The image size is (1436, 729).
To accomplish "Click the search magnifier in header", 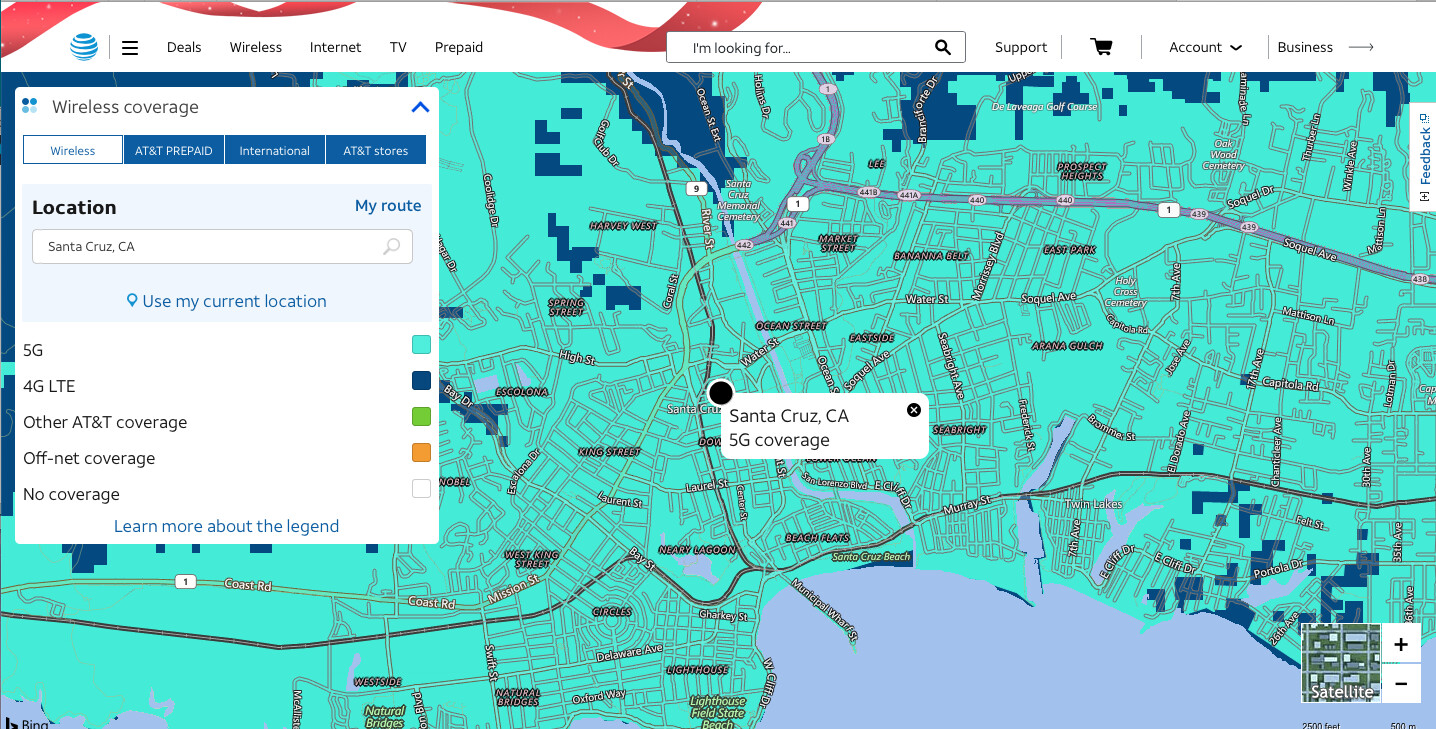I will coord(942,47).
